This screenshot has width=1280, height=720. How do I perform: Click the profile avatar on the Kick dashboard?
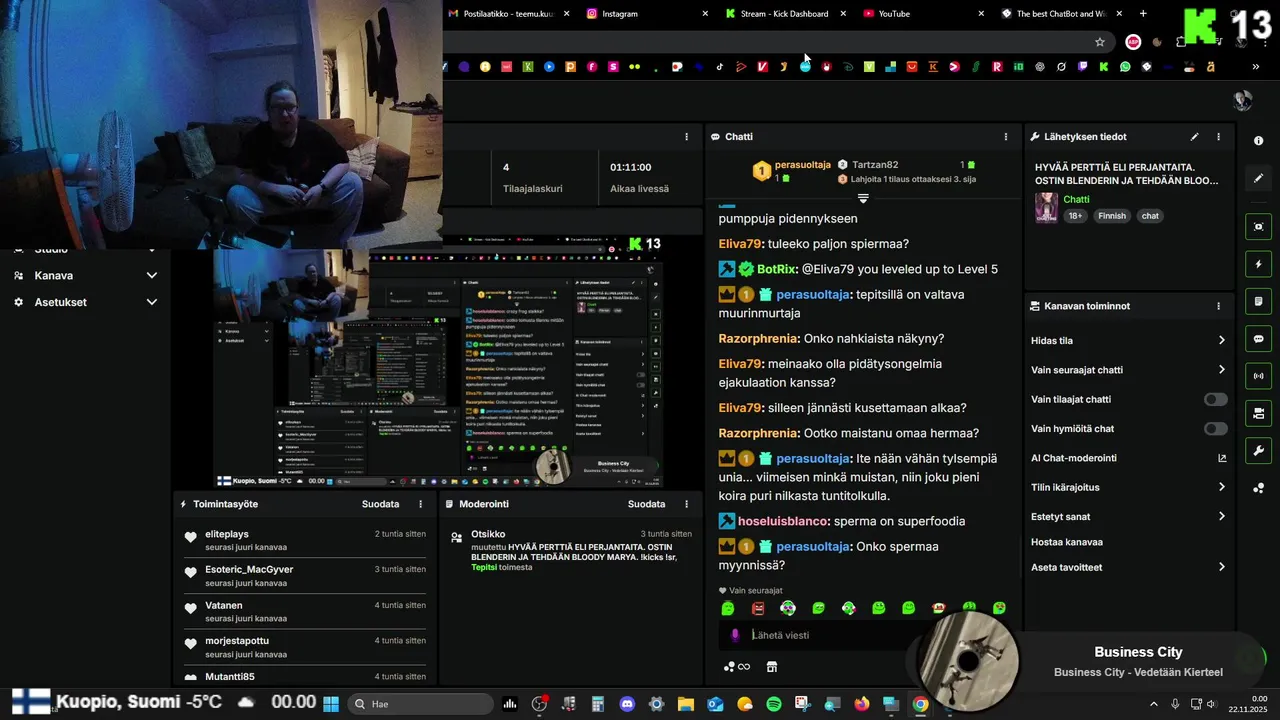[x=1243, y=100]
